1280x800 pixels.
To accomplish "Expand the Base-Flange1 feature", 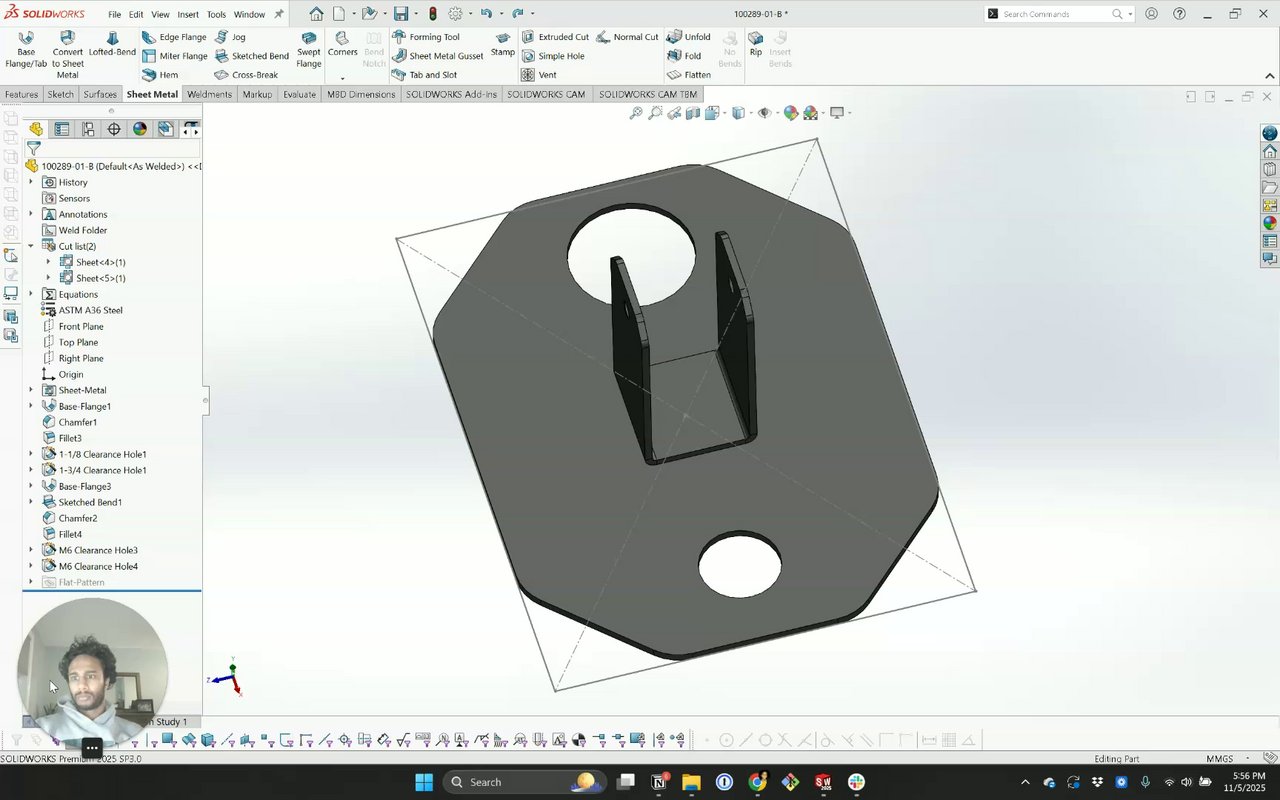I will (x=31, y=406).
